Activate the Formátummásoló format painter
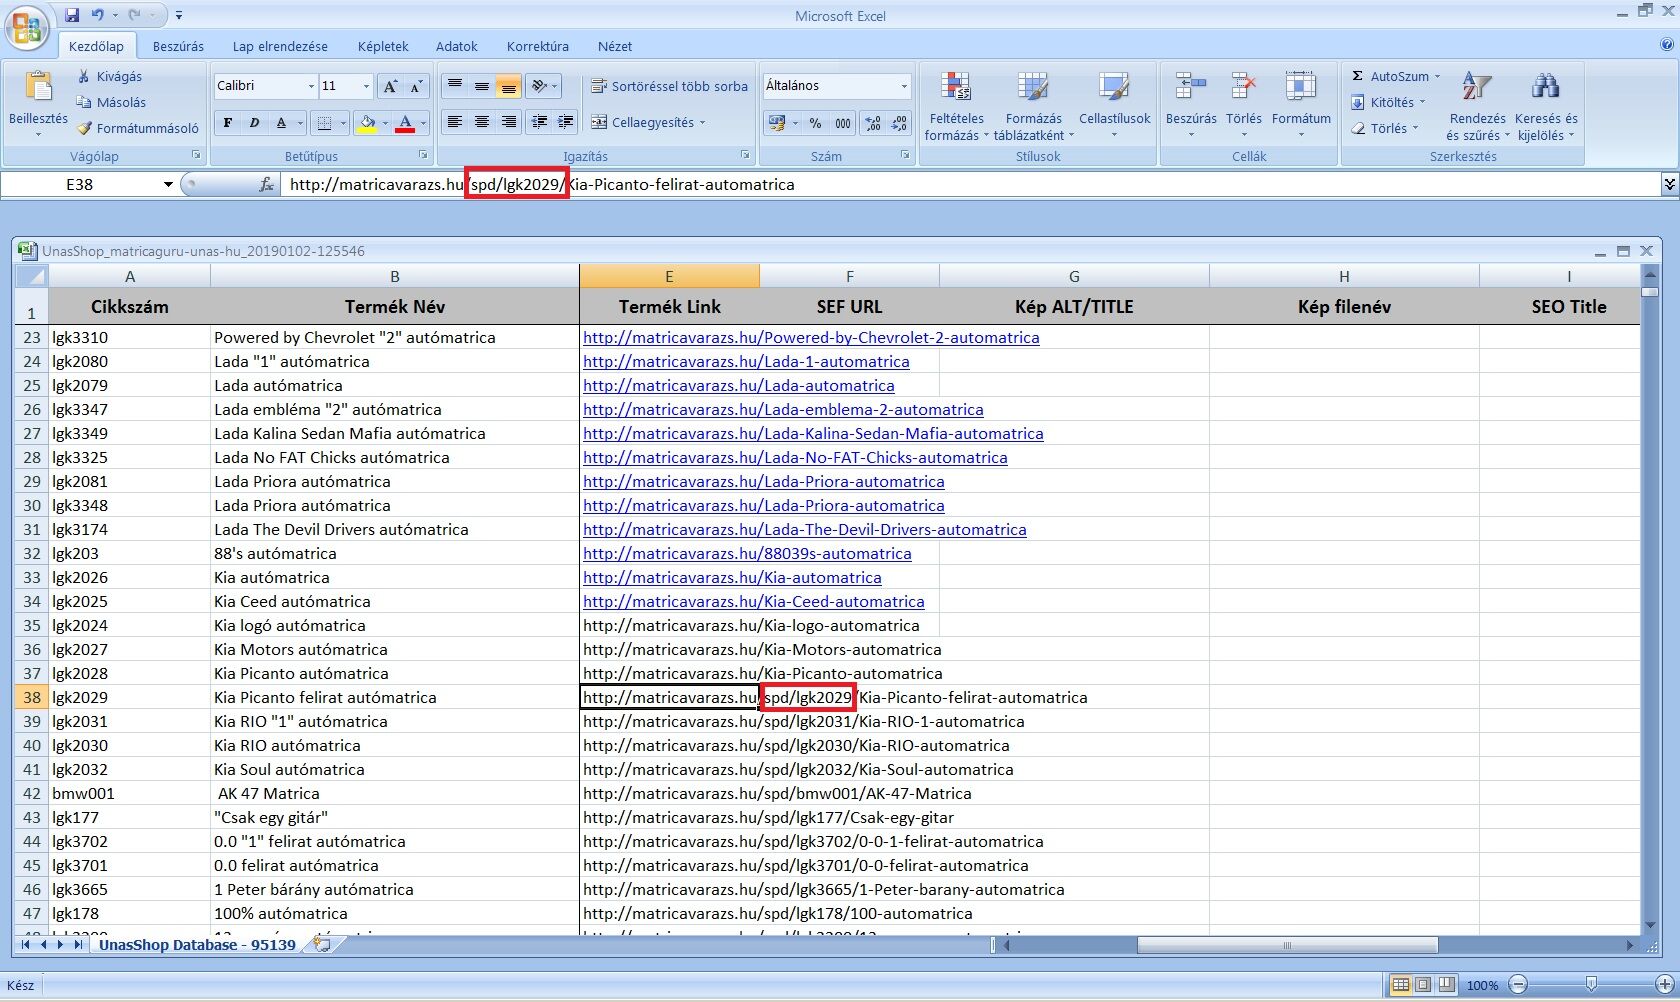This screenshot has width=1680, height=1002. (x=138, y=128)
